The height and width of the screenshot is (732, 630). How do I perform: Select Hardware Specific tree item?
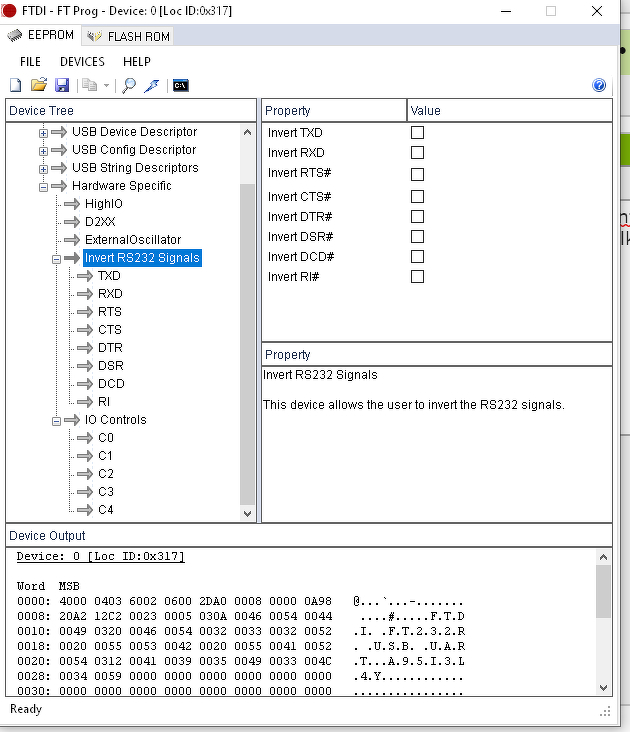point(122,186)
